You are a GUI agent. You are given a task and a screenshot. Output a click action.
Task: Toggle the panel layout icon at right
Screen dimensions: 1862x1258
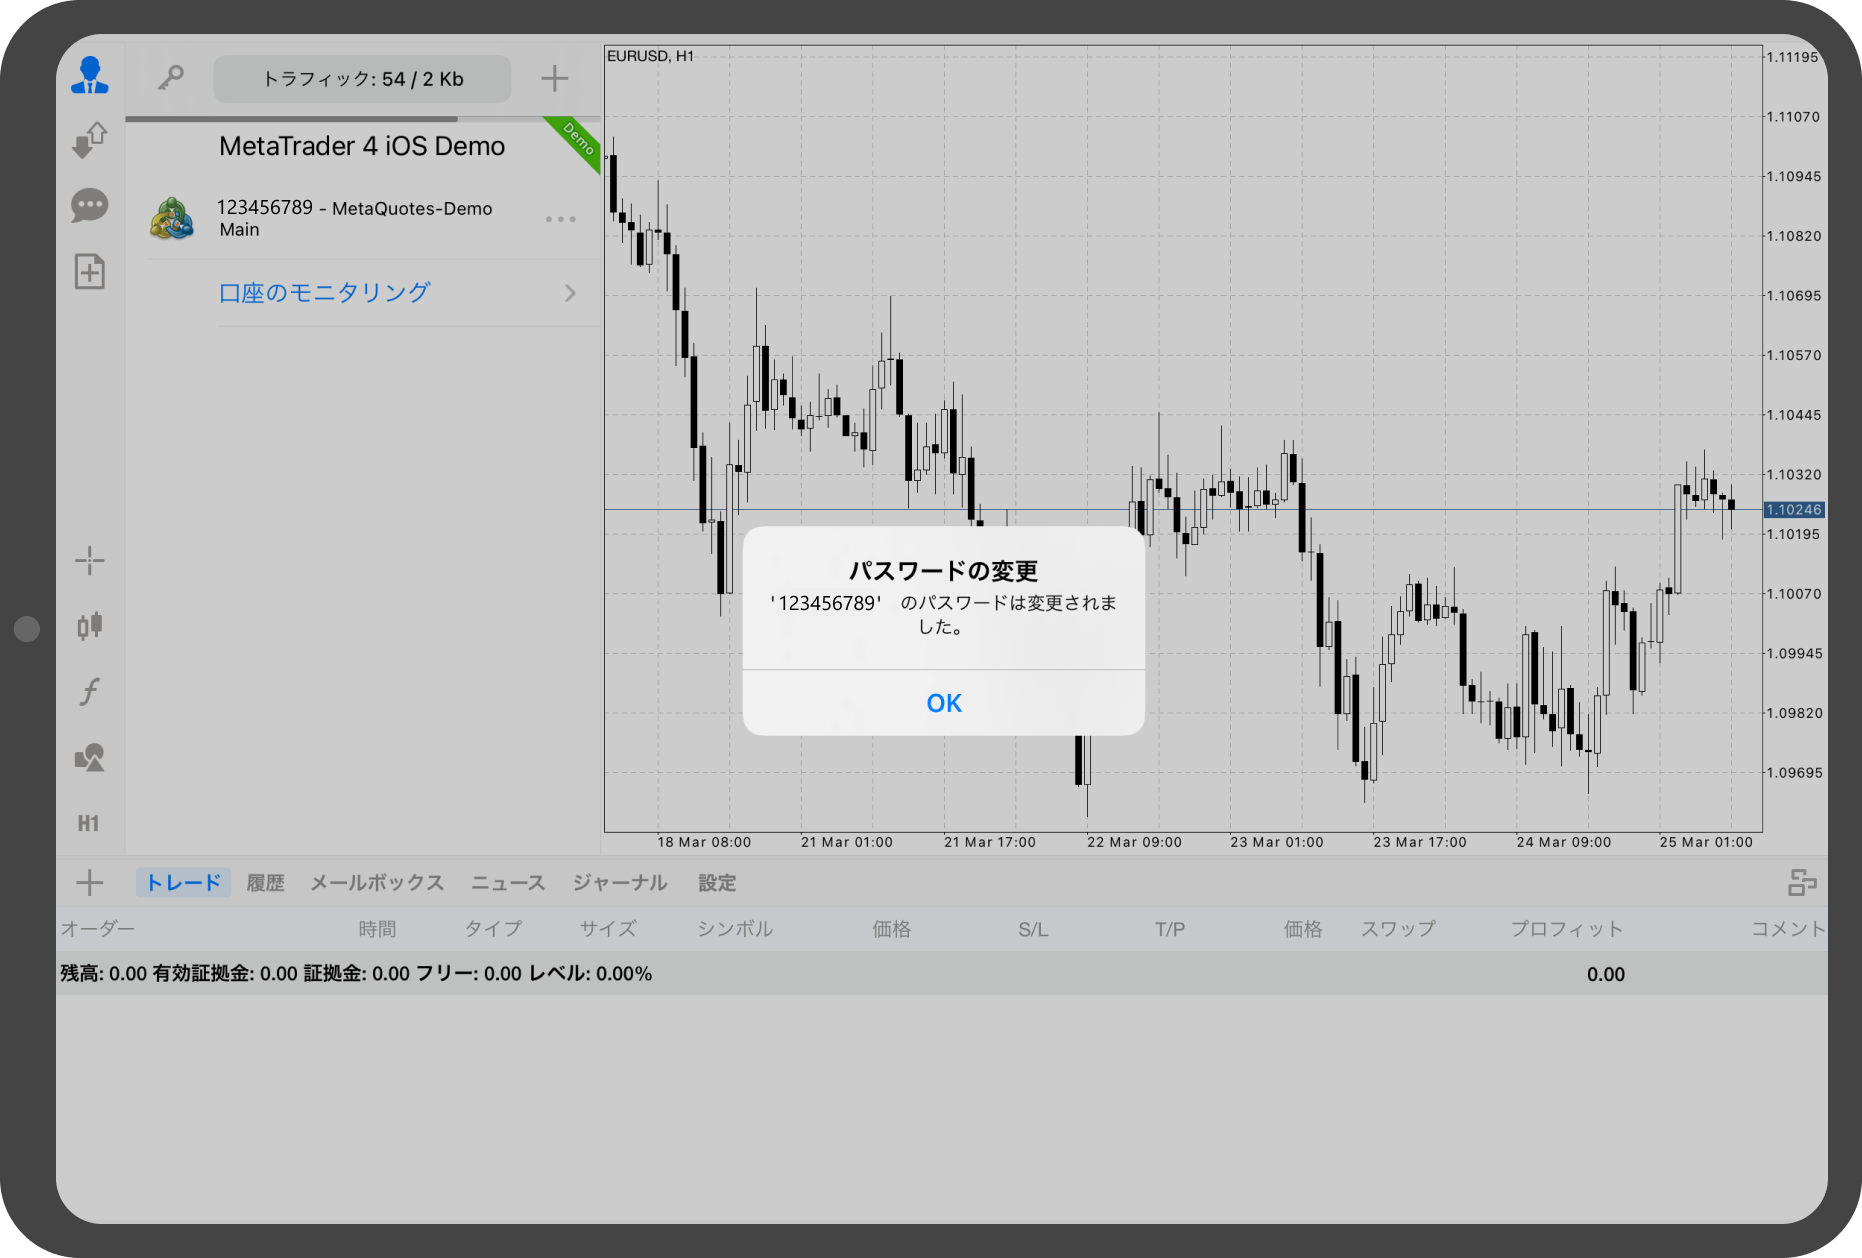pyautogui.click(x=1802, y=883)
